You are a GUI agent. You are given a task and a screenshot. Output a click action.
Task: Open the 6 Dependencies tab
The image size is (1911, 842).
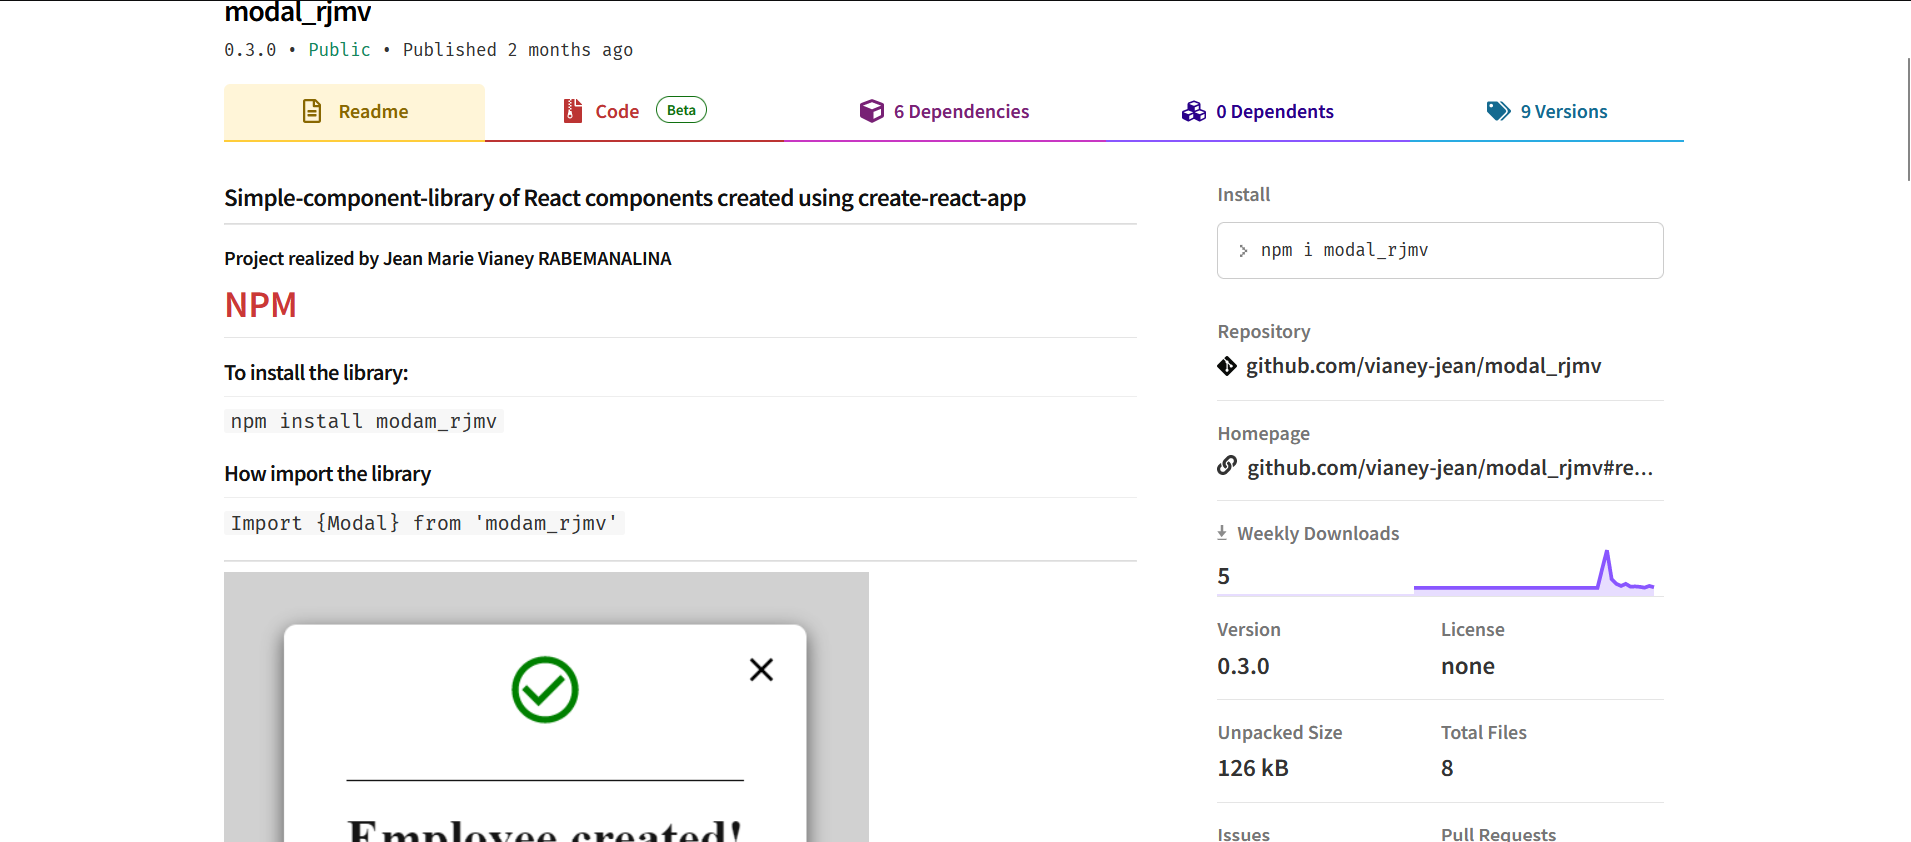(944, 112)
